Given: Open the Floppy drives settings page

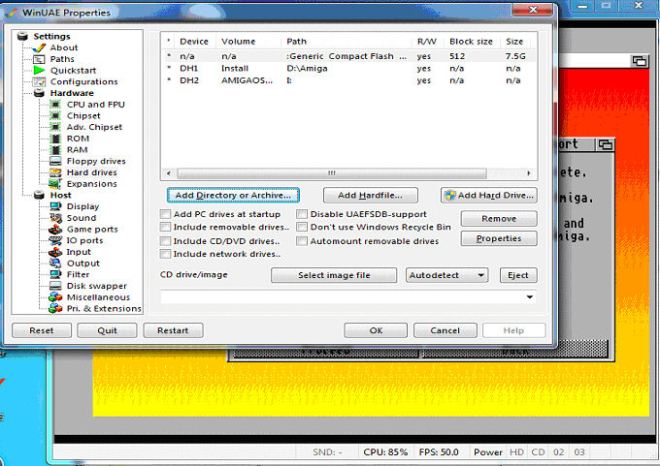Looking at the screenshot, I should [96, 161].
